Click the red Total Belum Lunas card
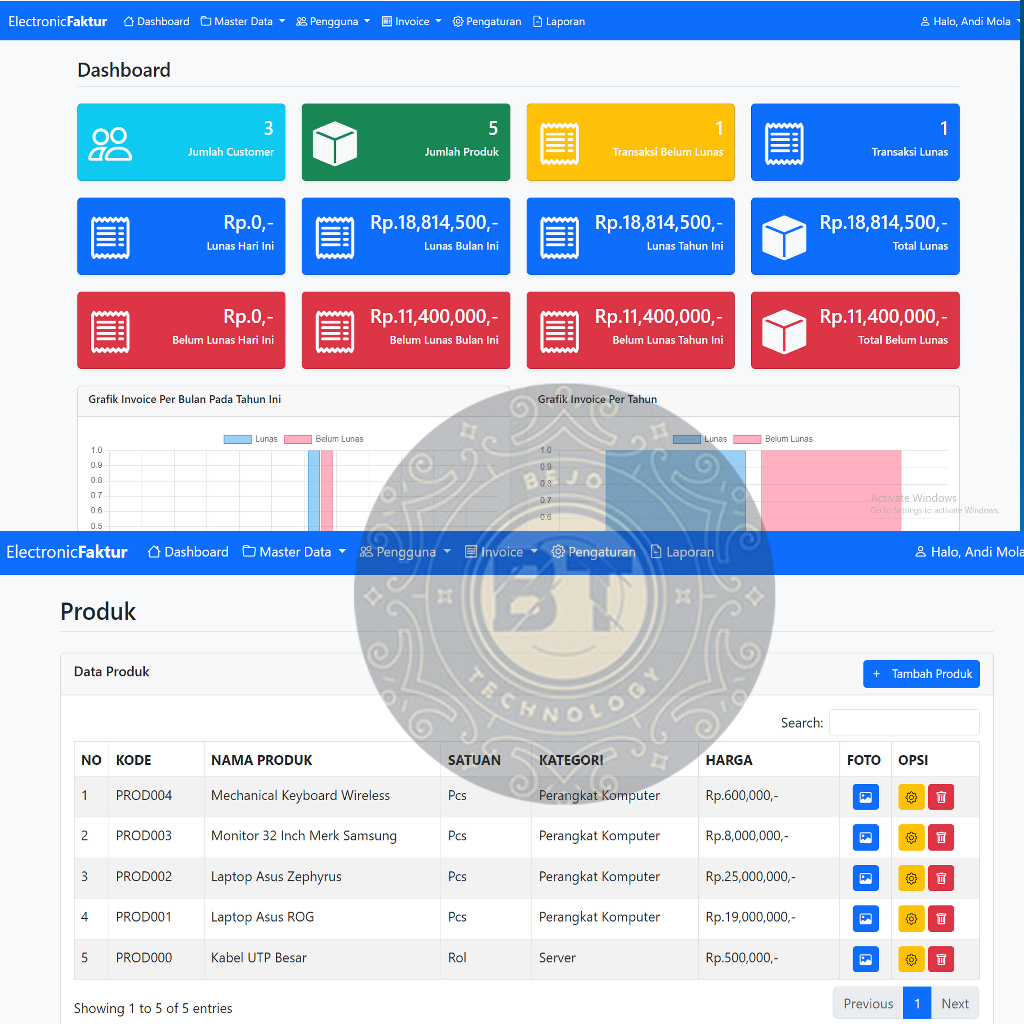 pos(855,330)
